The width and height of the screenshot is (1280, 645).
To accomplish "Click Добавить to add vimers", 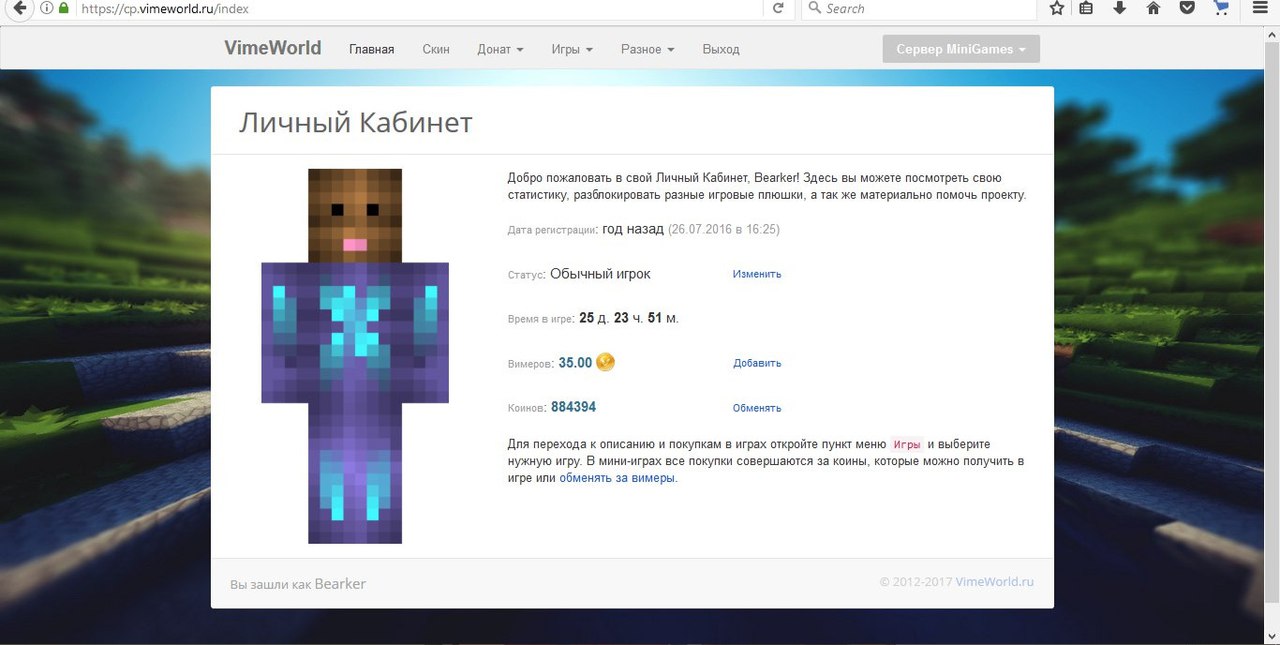I will [757, 363].
